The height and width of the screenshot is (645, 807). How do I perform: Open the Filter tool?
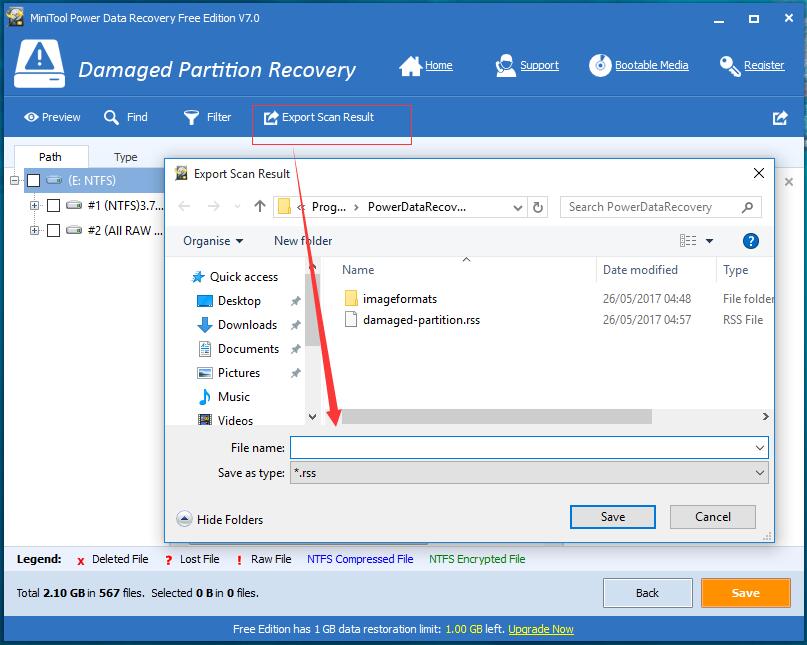207,117
